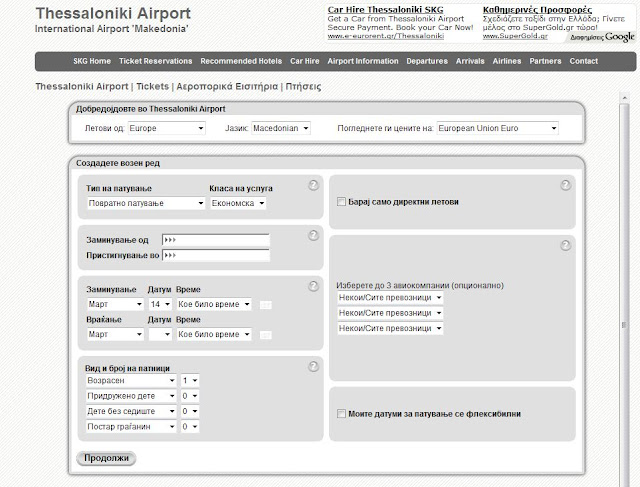Screen dimensions: 640x487
Task: Open the Car Hire menu item
Action: (303, 61)
